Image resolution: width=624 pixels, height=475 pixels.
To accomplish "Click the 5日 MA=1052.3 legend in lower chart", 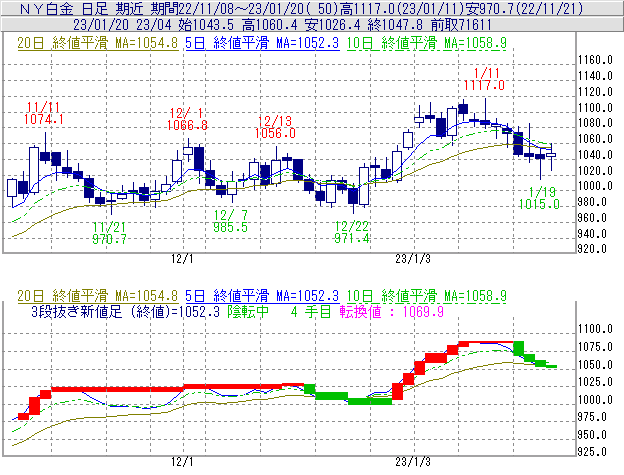I will [262, 296].
